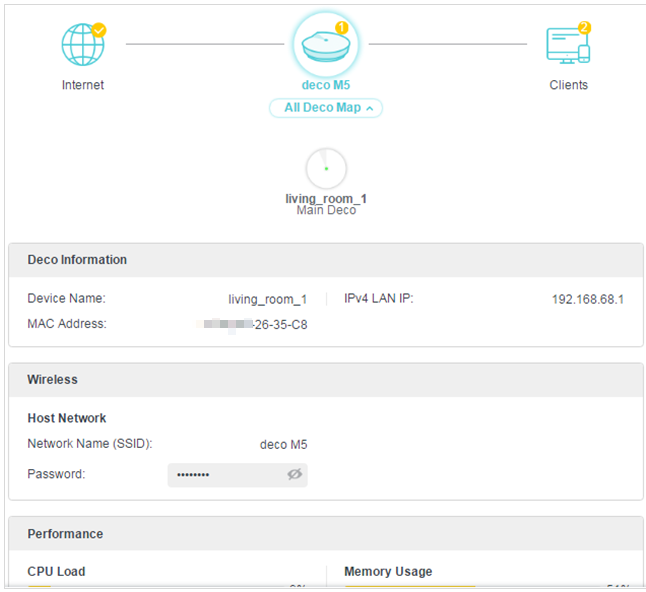646x592 pixels.
Task: Click the Host Network heading
Action: (67, 418)
